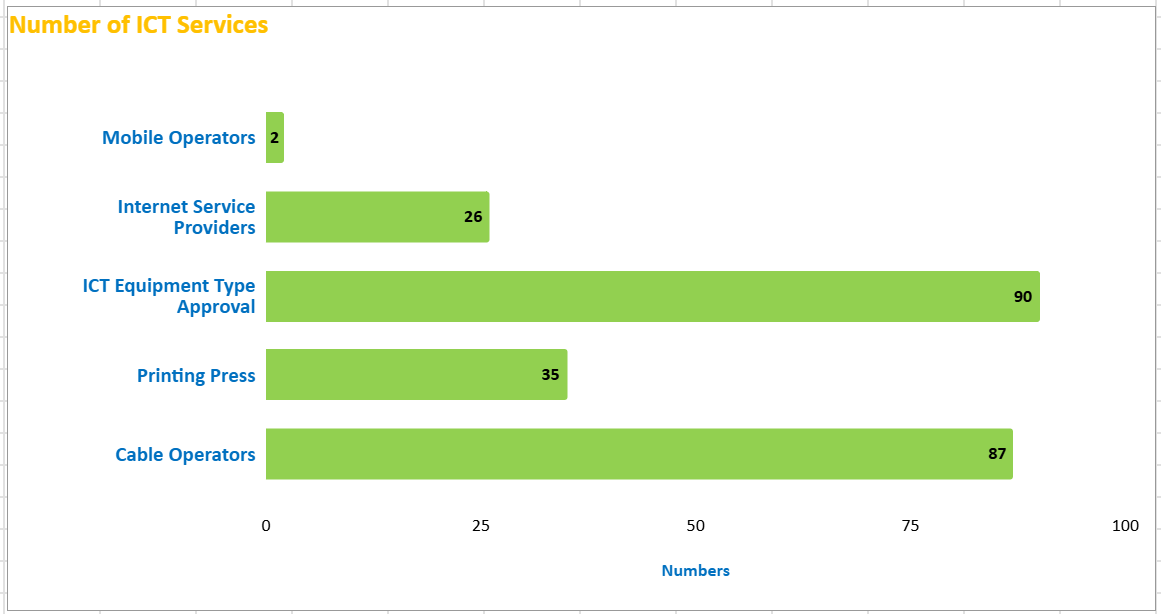Click the axis tick value 100

click(x=1125, y=526)
